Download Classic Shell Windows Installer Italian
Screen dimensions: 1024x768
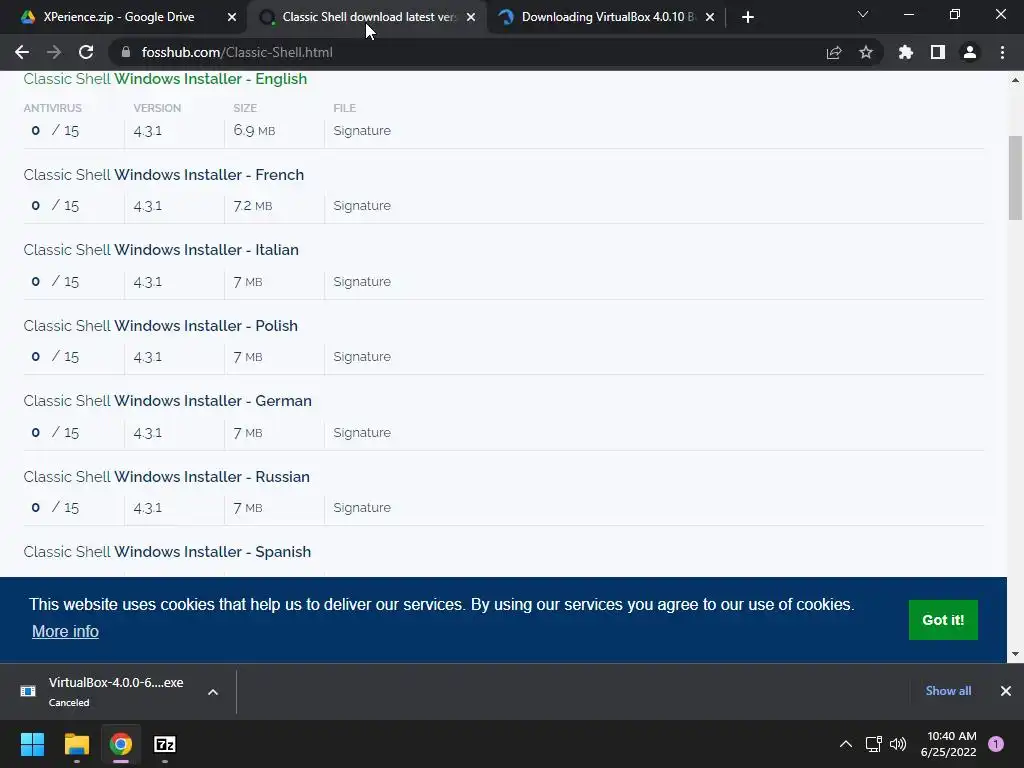[161, 250]
